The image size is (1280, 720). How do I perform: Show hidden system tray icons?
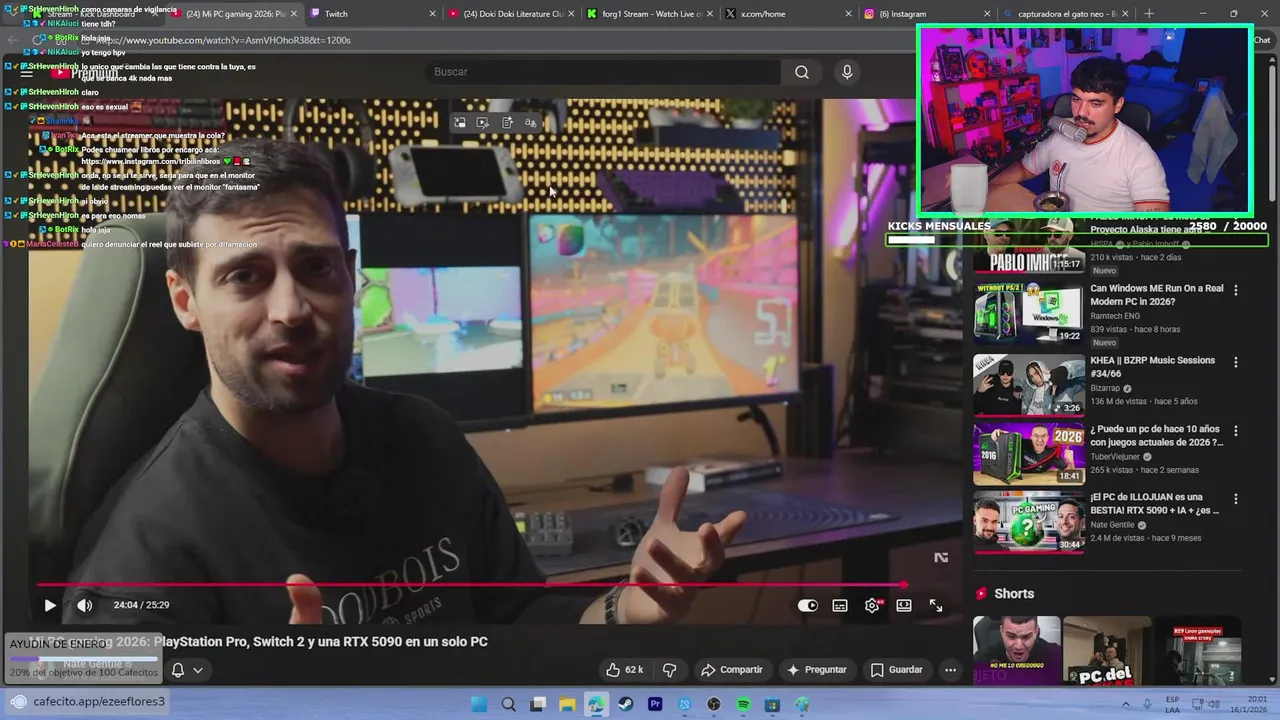1126,704
